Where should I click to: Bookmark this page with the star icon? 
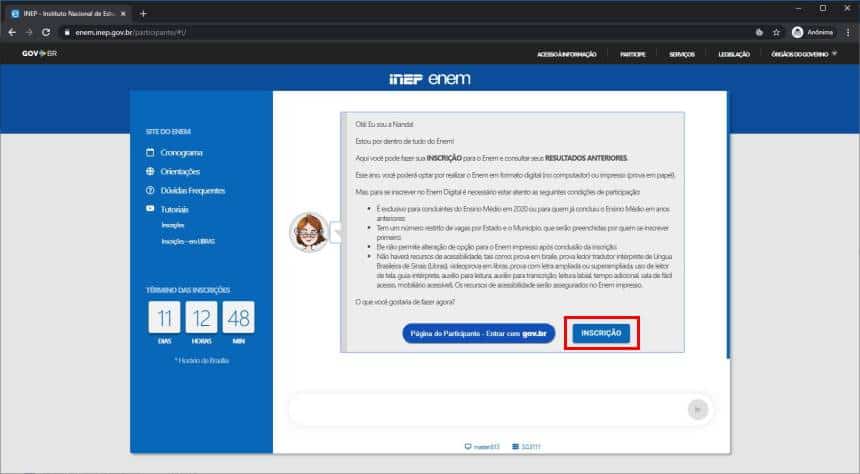[776, 32]
